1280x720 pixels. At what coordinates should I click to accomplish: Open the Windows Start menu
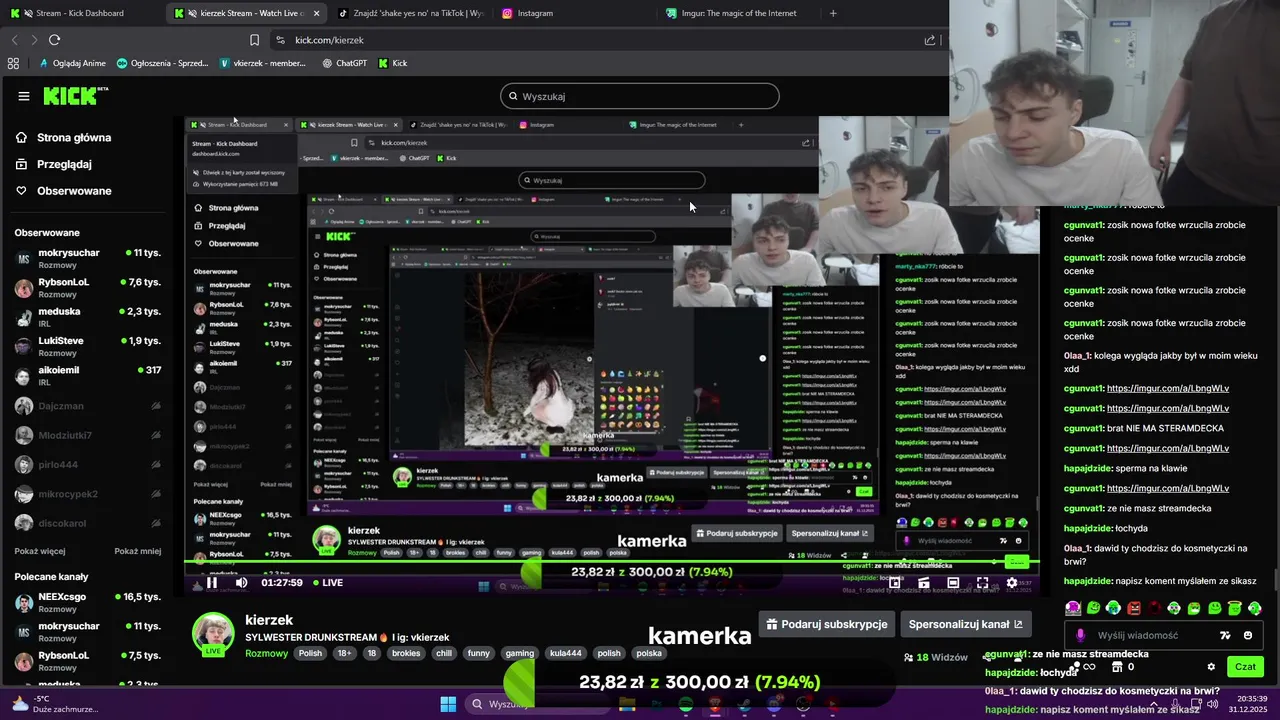coord(448,704)
